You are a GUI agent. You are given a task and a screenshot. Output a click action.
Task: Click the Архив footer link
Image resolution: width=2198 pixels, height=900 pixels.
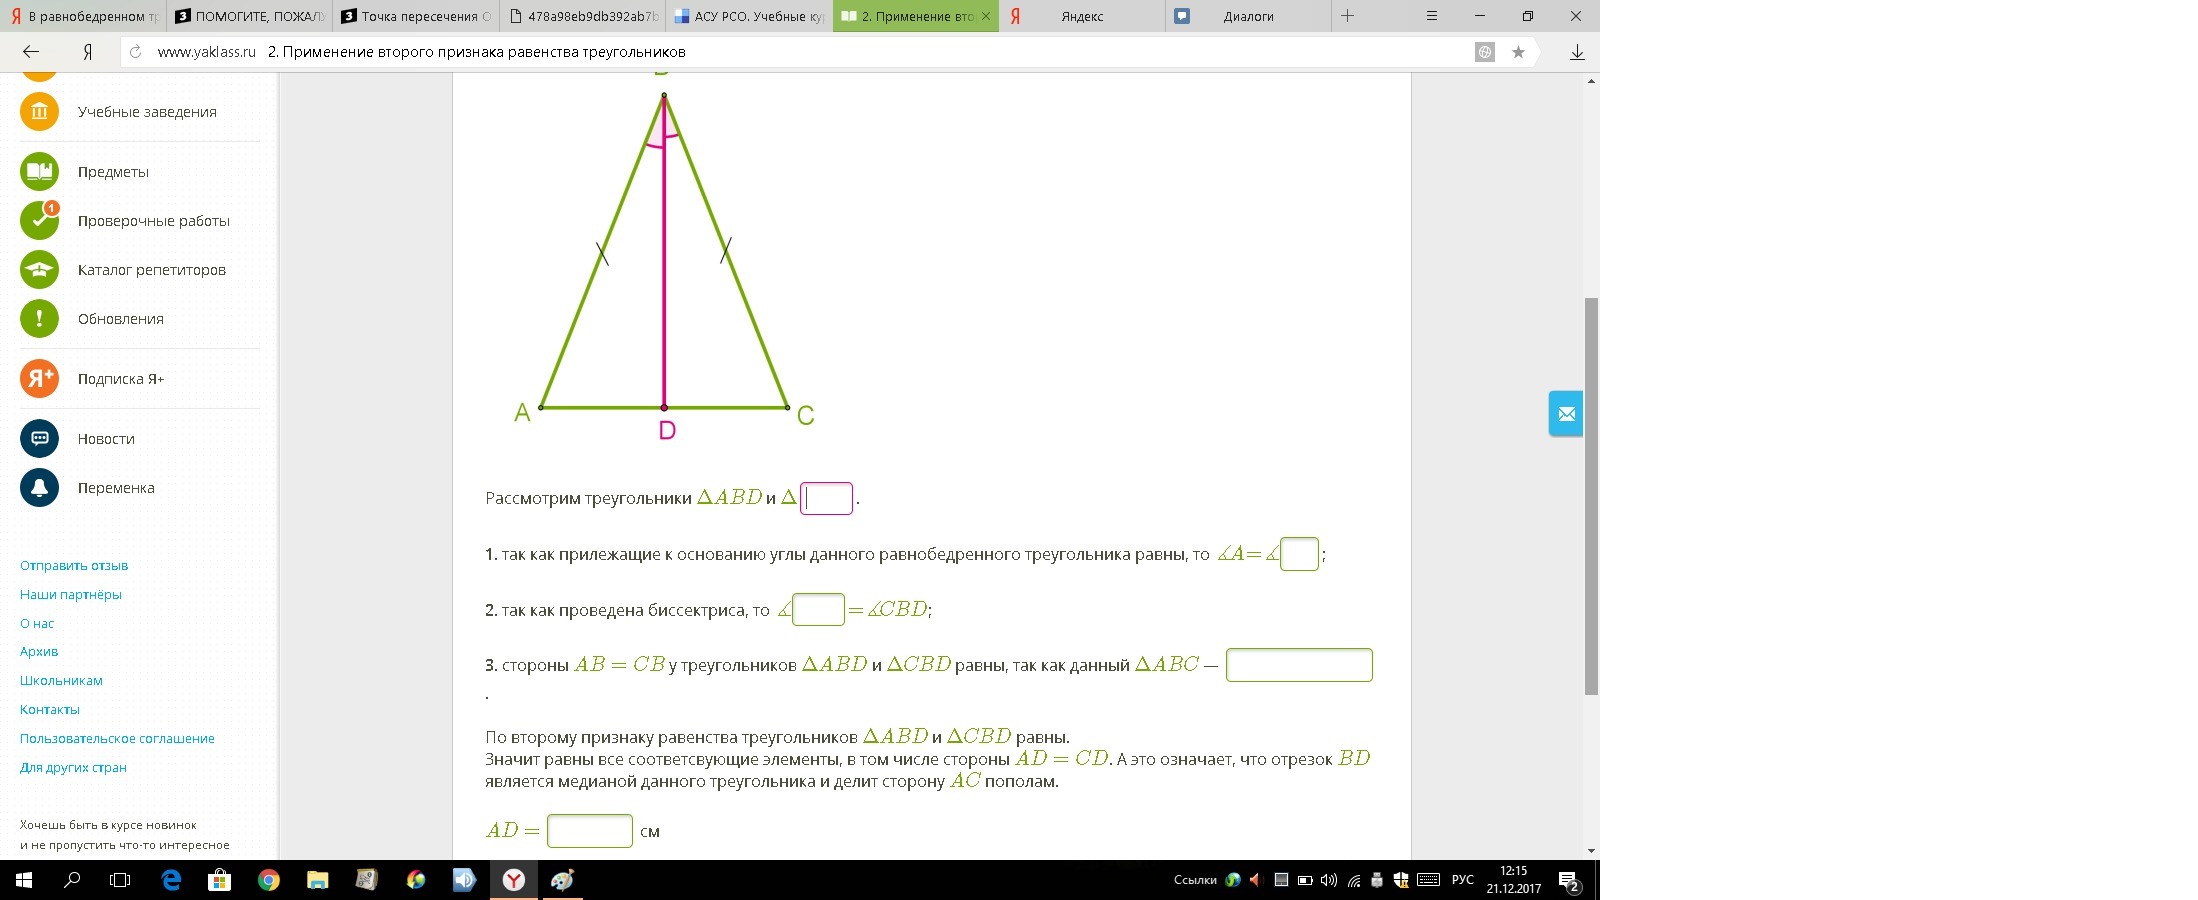click(x=39, y=651)
